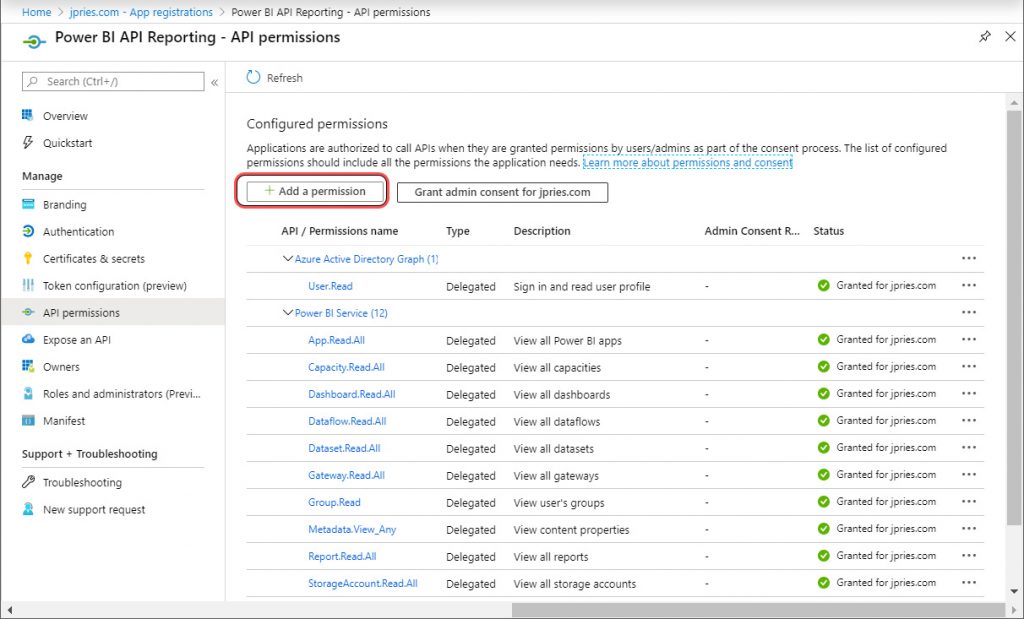1024x619 pixels.
Task: Click the Refresh icon in toolbar
Action: tap(253, 78)
